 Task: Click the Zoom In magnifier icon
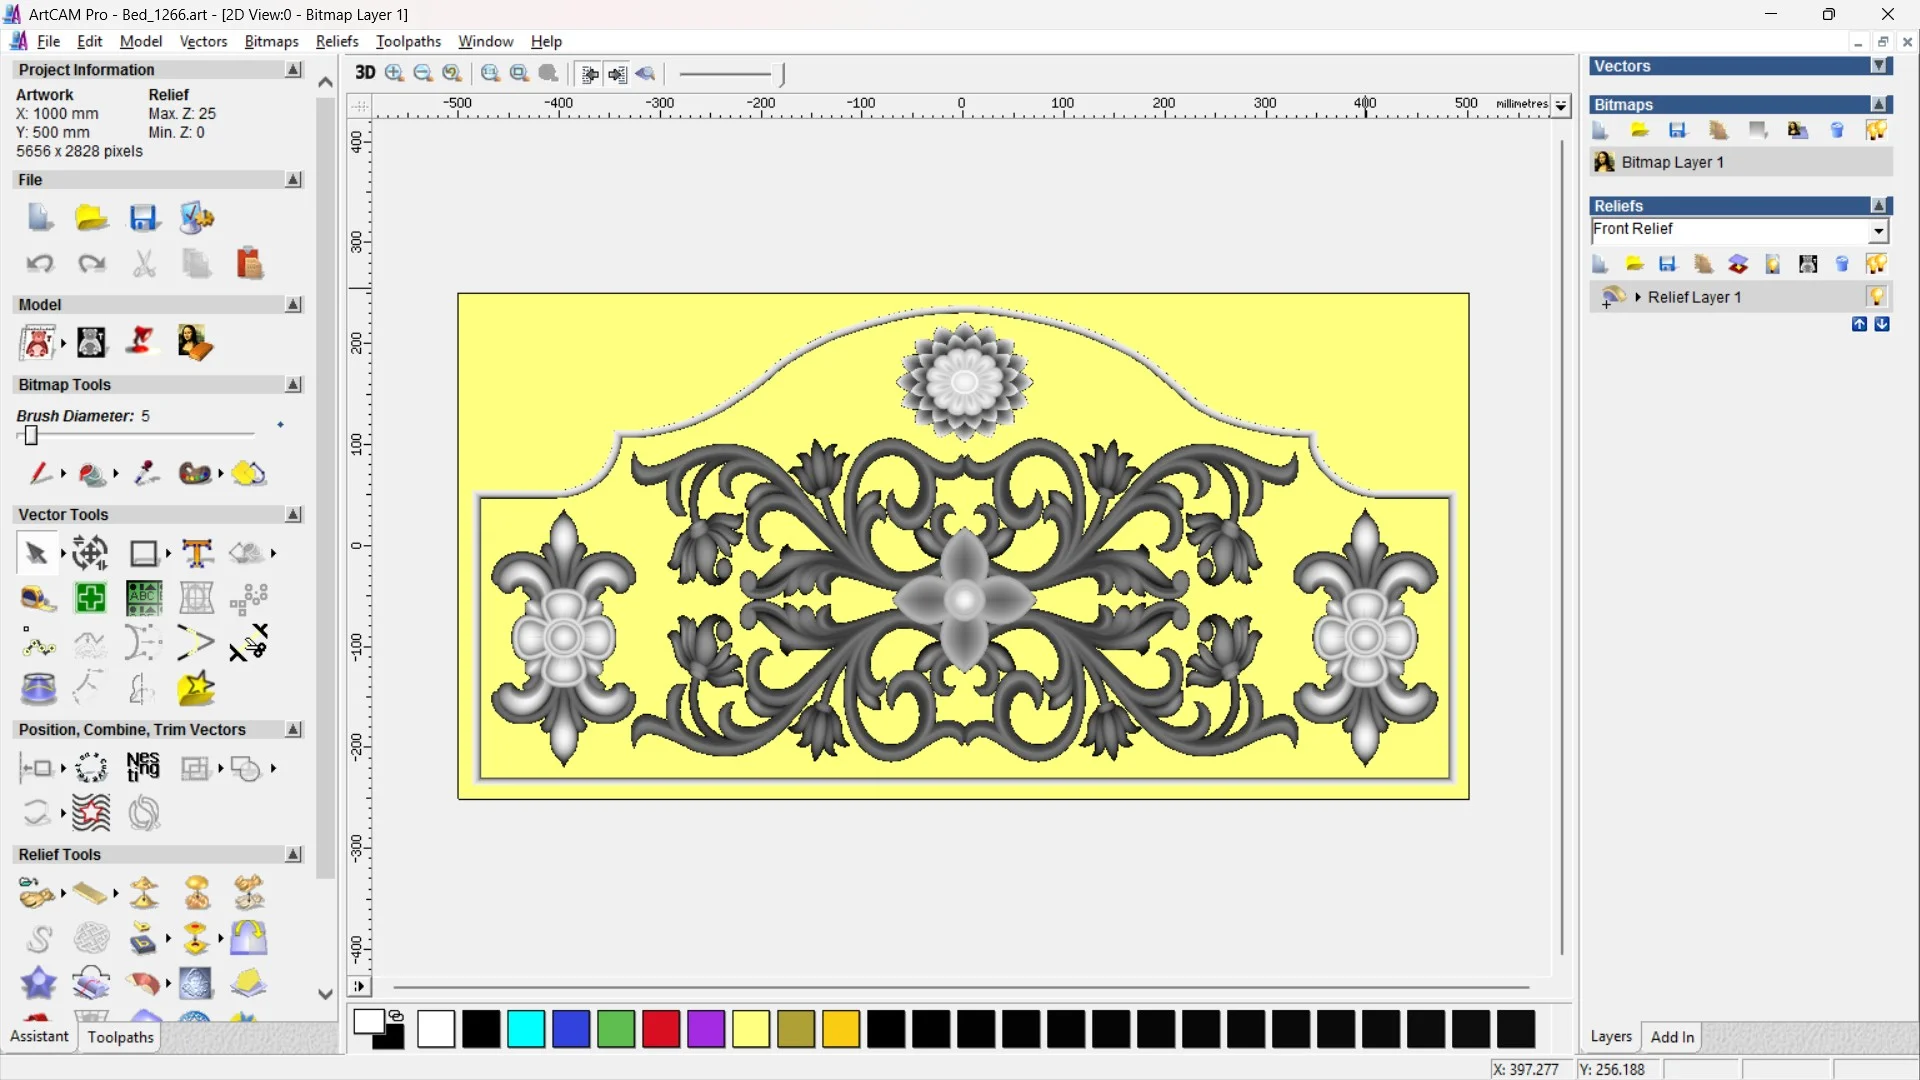(394, 73)
